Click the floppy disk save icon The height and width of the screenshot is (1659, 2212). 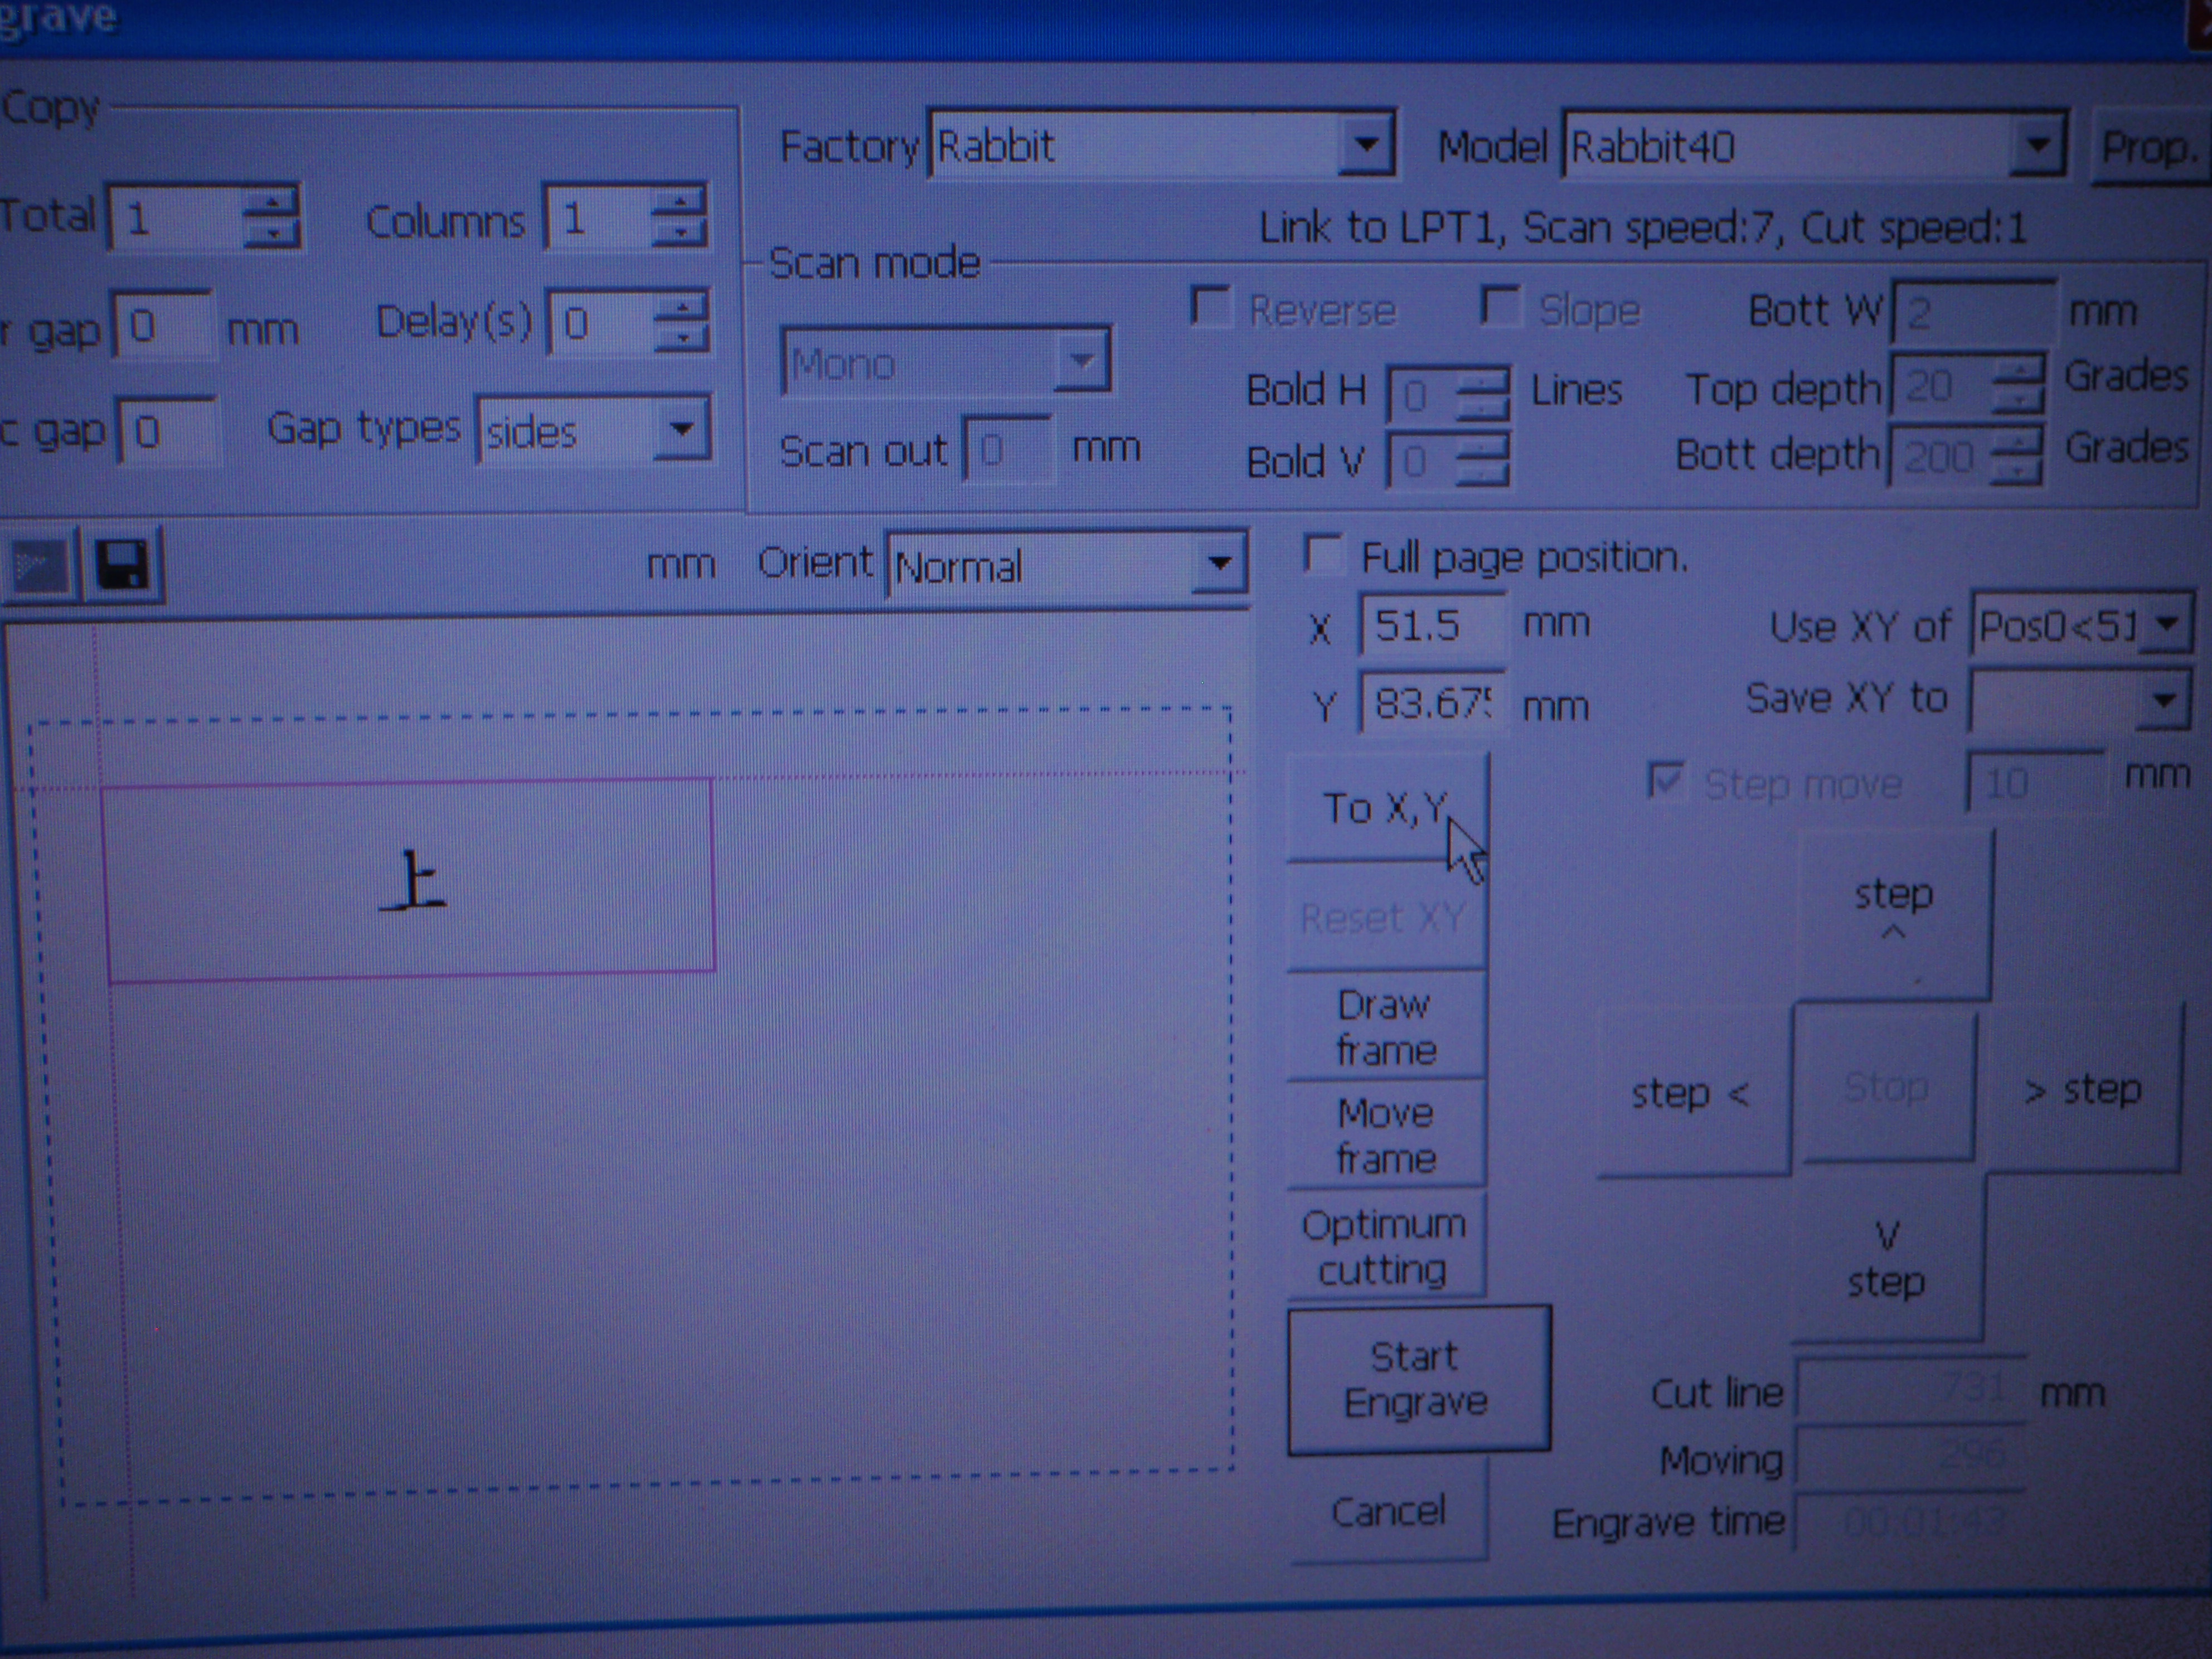pos(122,566)
